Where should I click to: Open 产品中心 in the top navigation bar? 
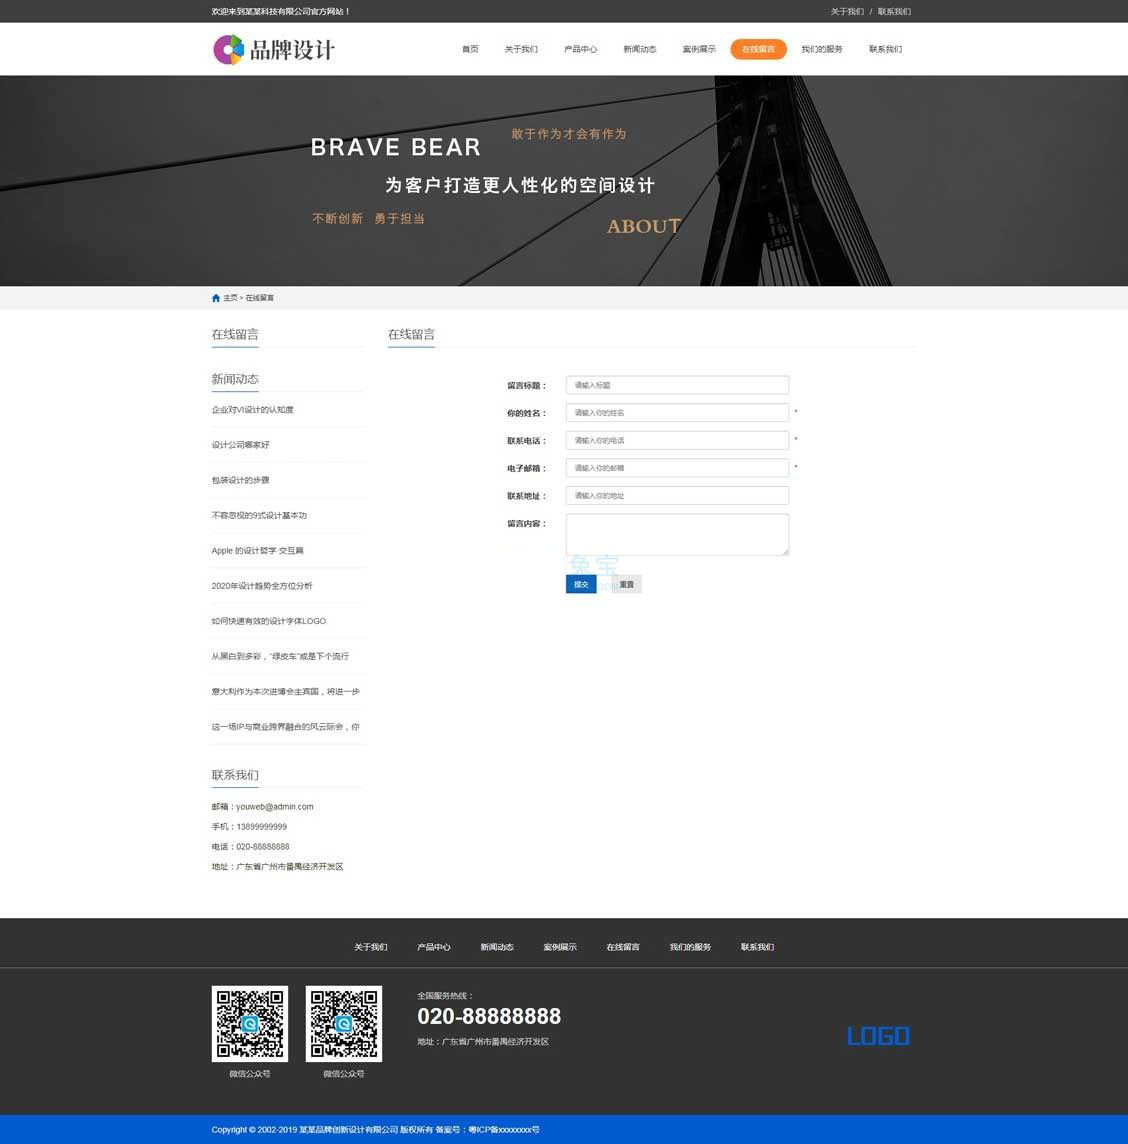tap(580, 49)
